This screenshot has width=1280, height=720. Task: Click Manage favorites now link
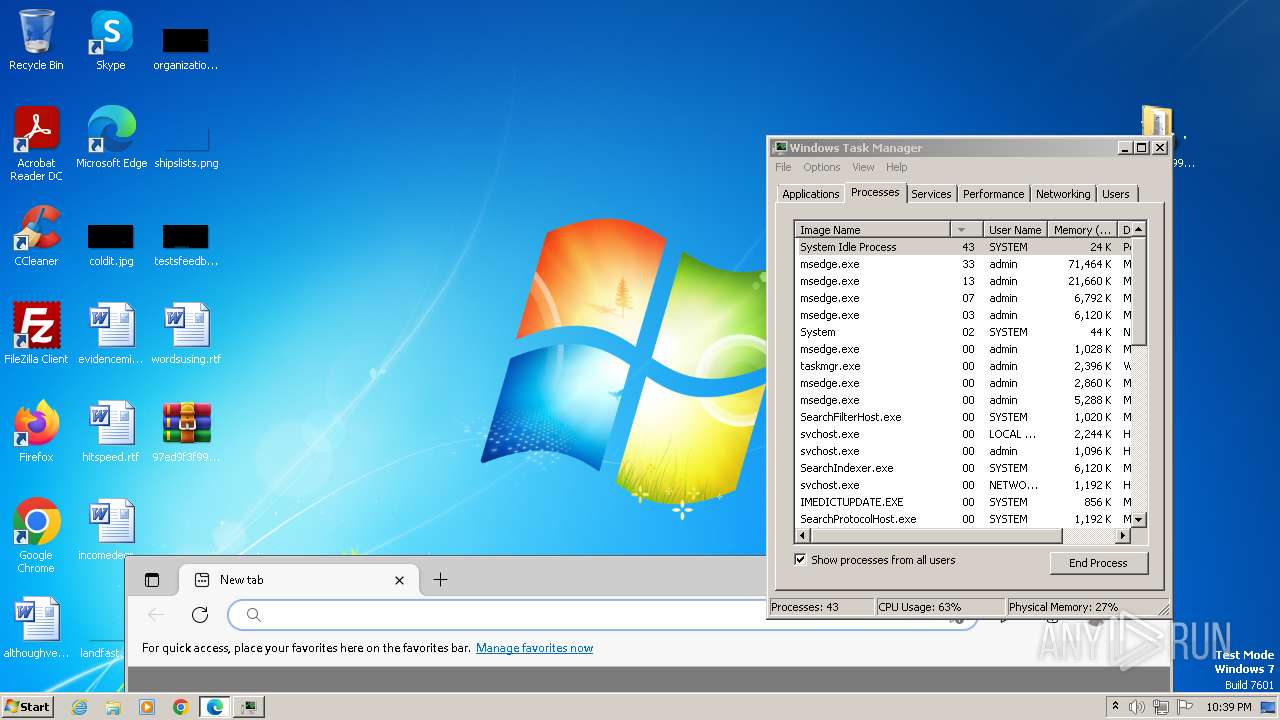click(534, 648)
